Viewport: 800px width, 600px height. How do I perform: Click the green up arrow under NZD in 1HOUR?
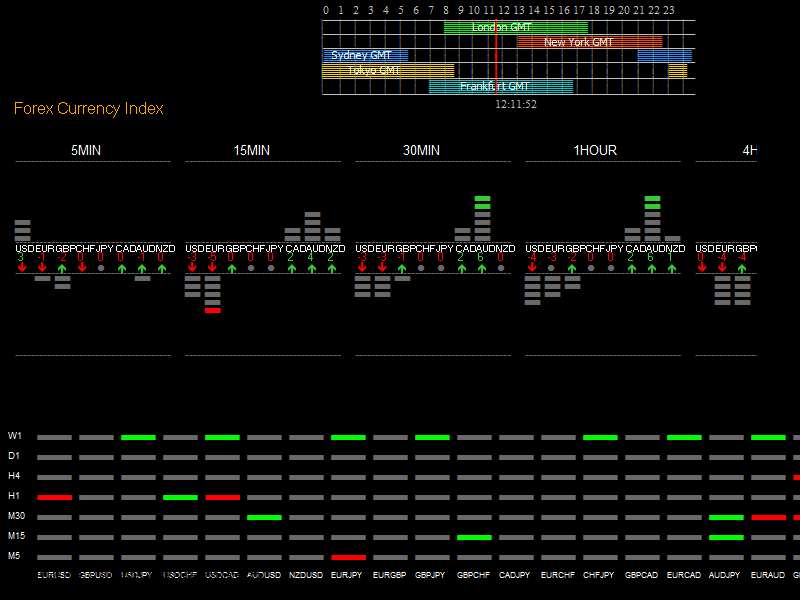point(672,268)
